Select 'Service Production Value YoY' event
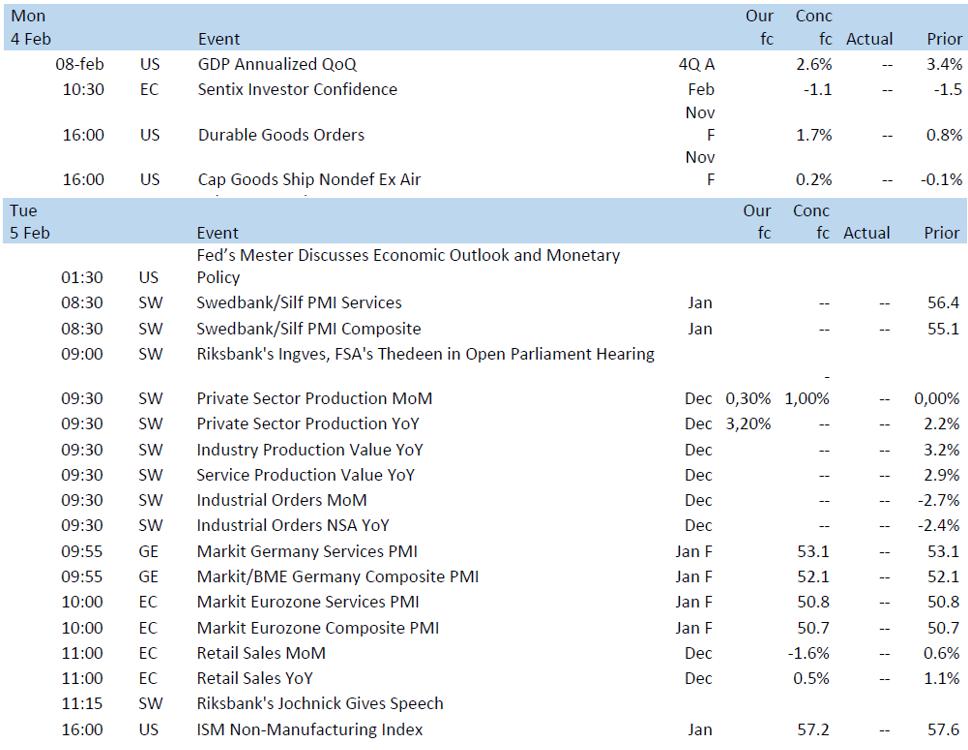The image size is (968, 750). pos(306,475)
